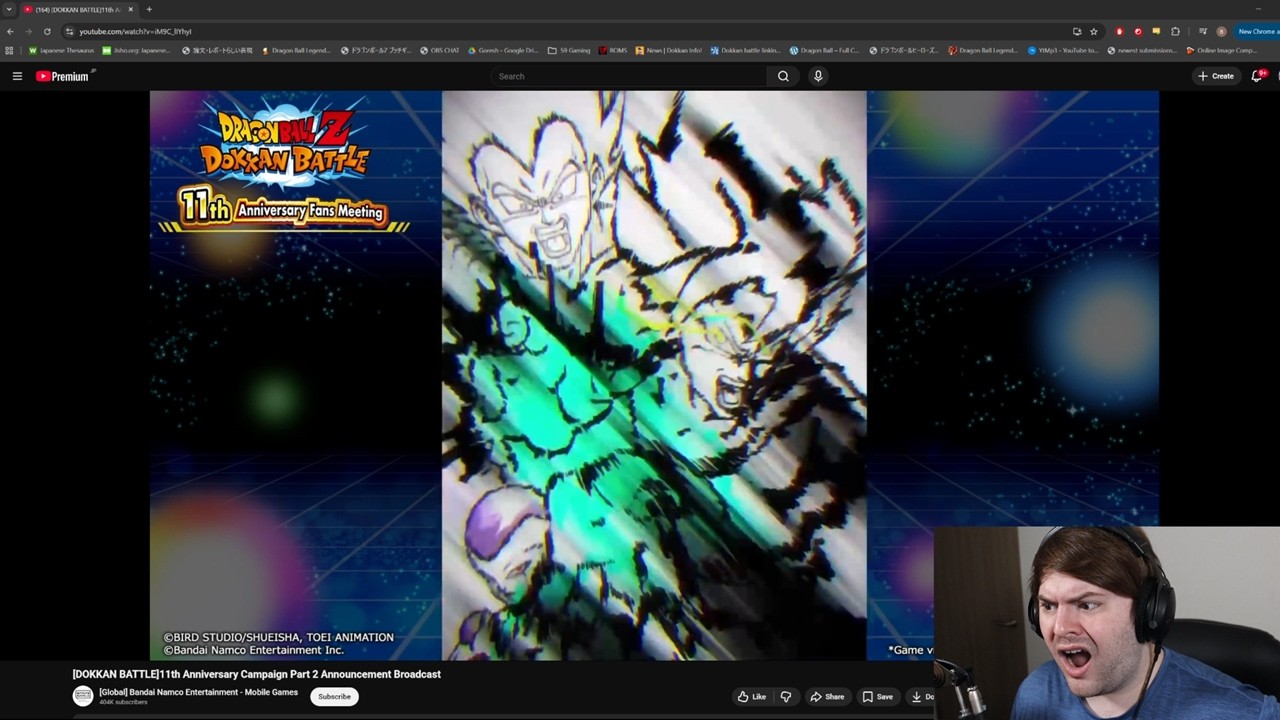Like the Dokkan Battle video
This screenshot has width=1280, height=720.
coord(752,697)
